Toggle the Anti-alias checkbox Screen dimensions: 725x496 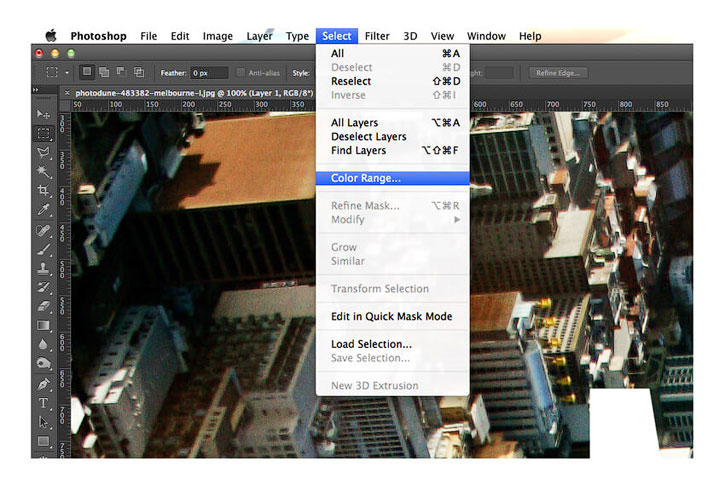click(x=240, y=73)
